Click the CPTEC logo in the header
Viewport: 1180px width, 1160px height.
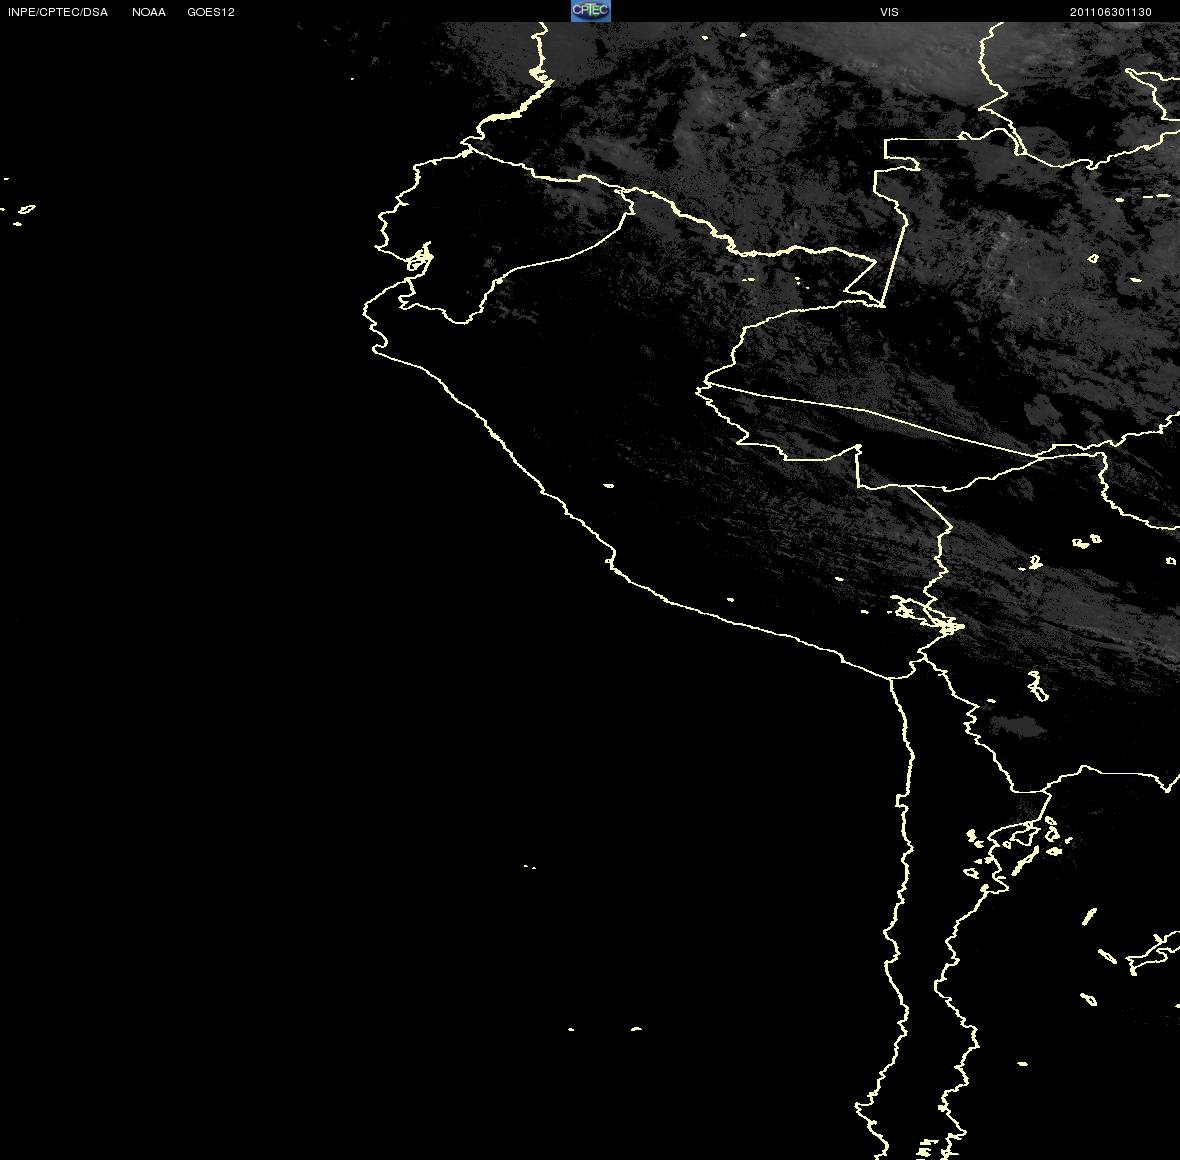[x=591, y=11]
